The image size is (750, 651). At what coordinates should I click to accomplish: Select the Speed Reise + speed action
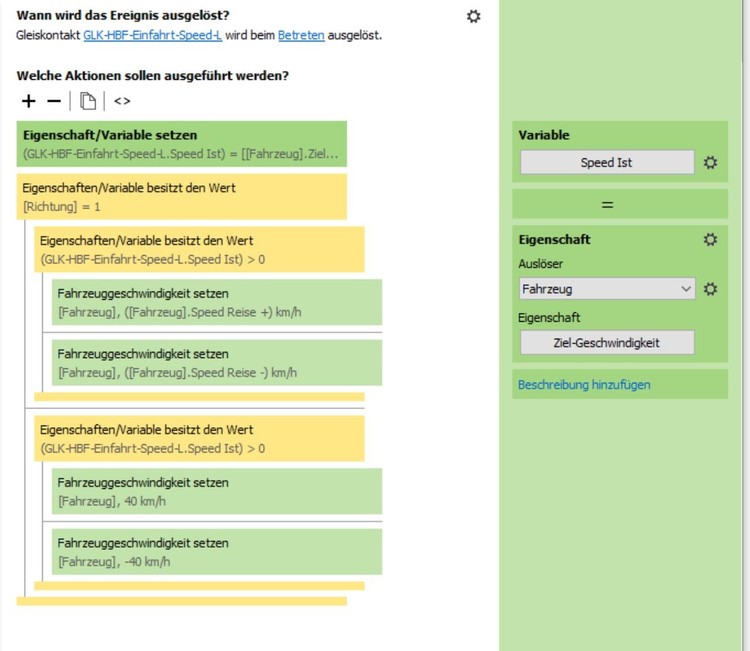click(x=217, y=302)
